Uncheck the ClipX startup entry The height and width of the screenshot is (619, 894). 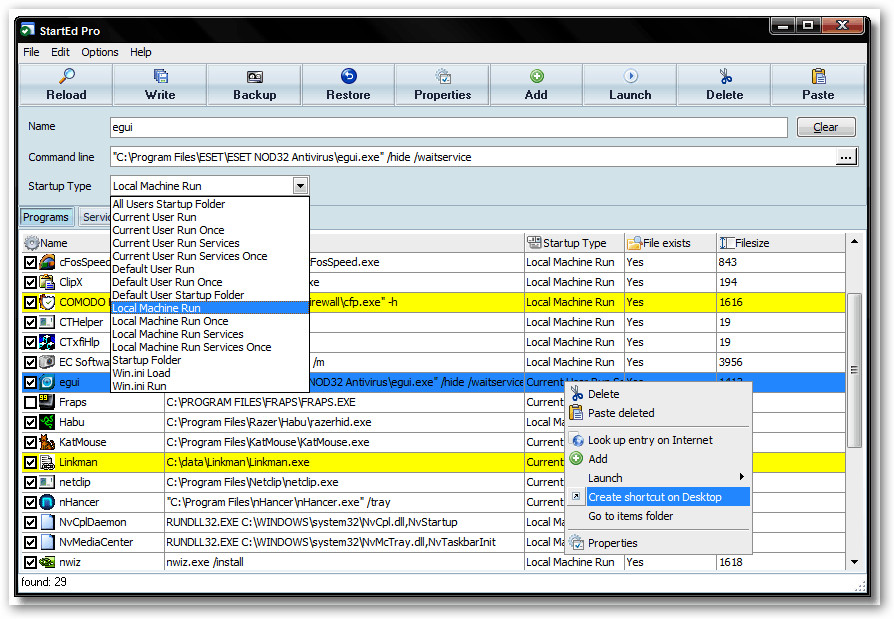coord(31,282)
